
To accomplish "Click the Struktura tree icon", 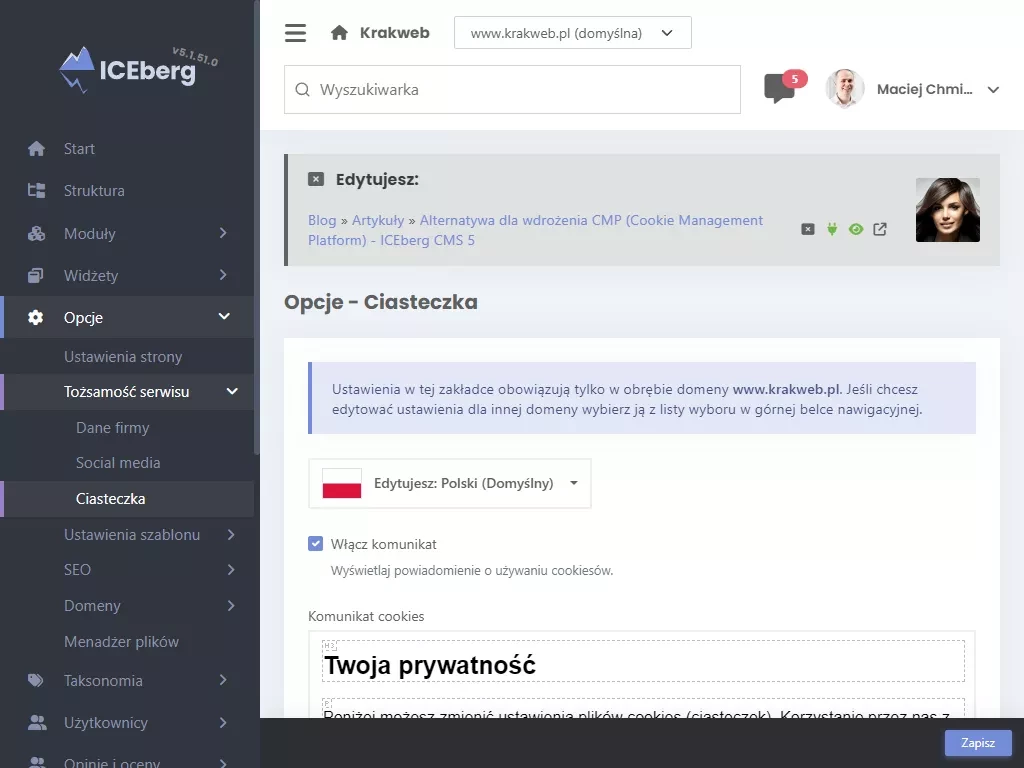I will tap(37, 191).
